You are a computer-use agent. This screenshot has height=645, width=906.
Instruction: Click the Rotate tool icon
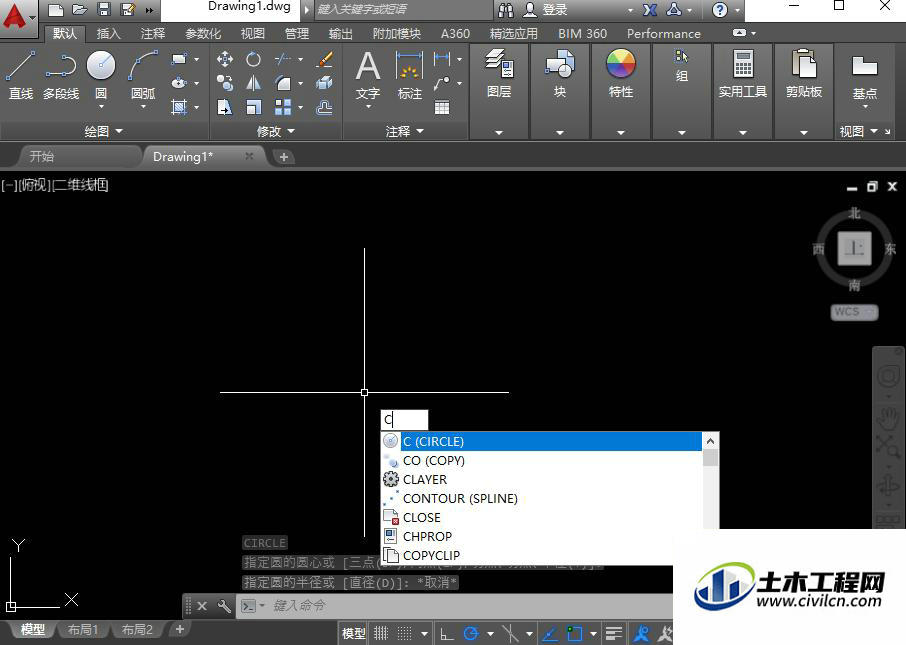pyautogui.click(x=253, y=59)
